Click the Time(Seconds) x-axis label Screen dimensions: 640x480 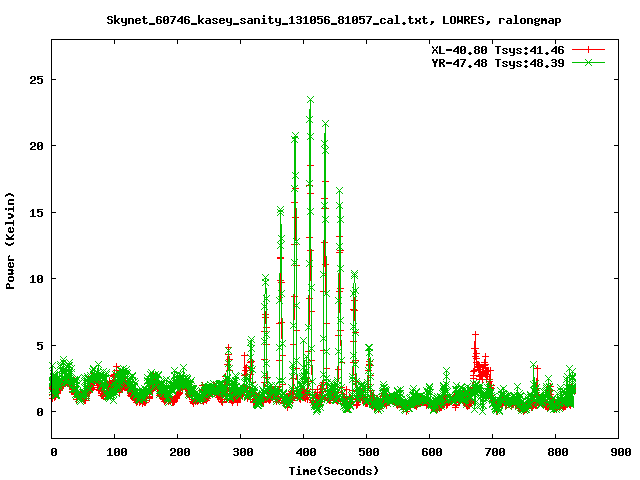point(333,471)
